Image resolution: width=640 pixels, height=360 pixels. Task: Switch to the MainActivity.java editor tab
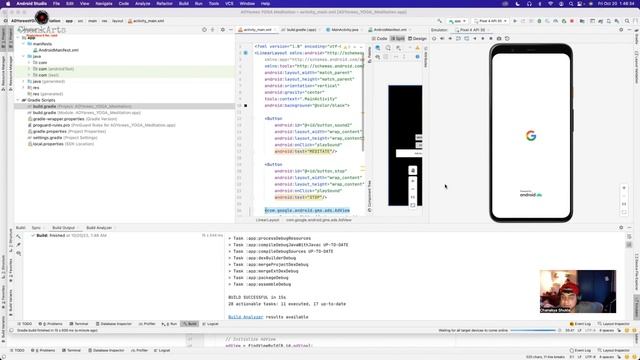[x=342, y=30]
